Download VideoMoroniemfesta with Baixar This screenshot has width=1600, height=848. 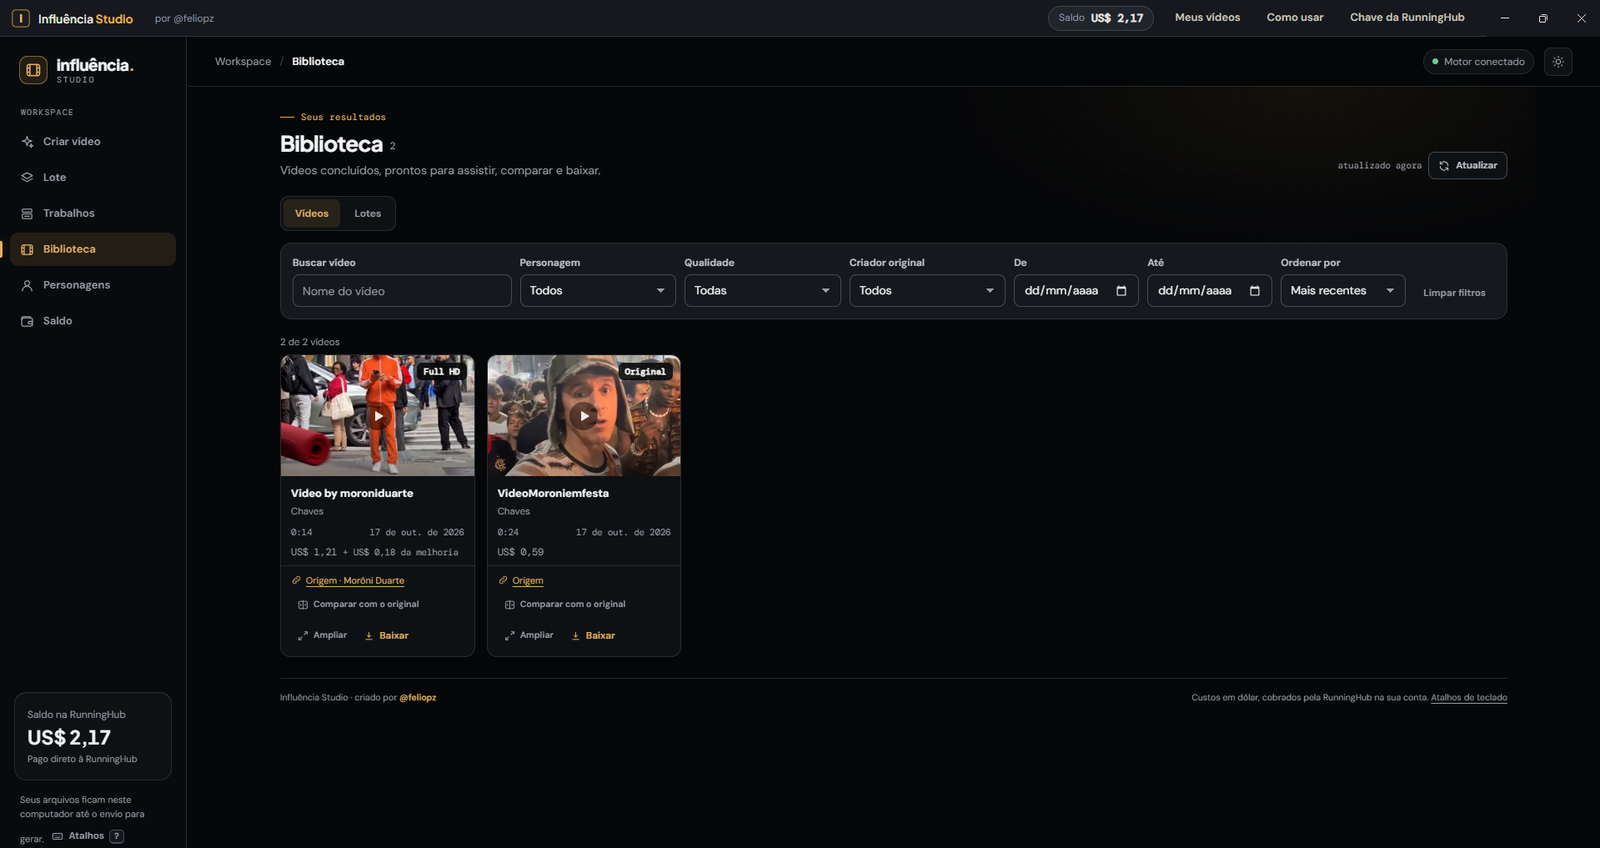593,636
